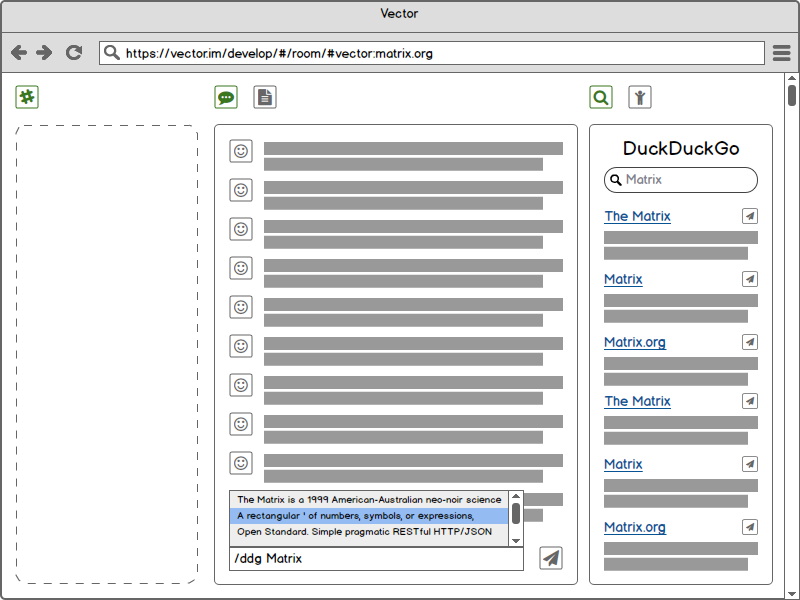800x600 pixels.
Task: Send first 'Matrix.org' result via plane icon
Action: point(749,342)
